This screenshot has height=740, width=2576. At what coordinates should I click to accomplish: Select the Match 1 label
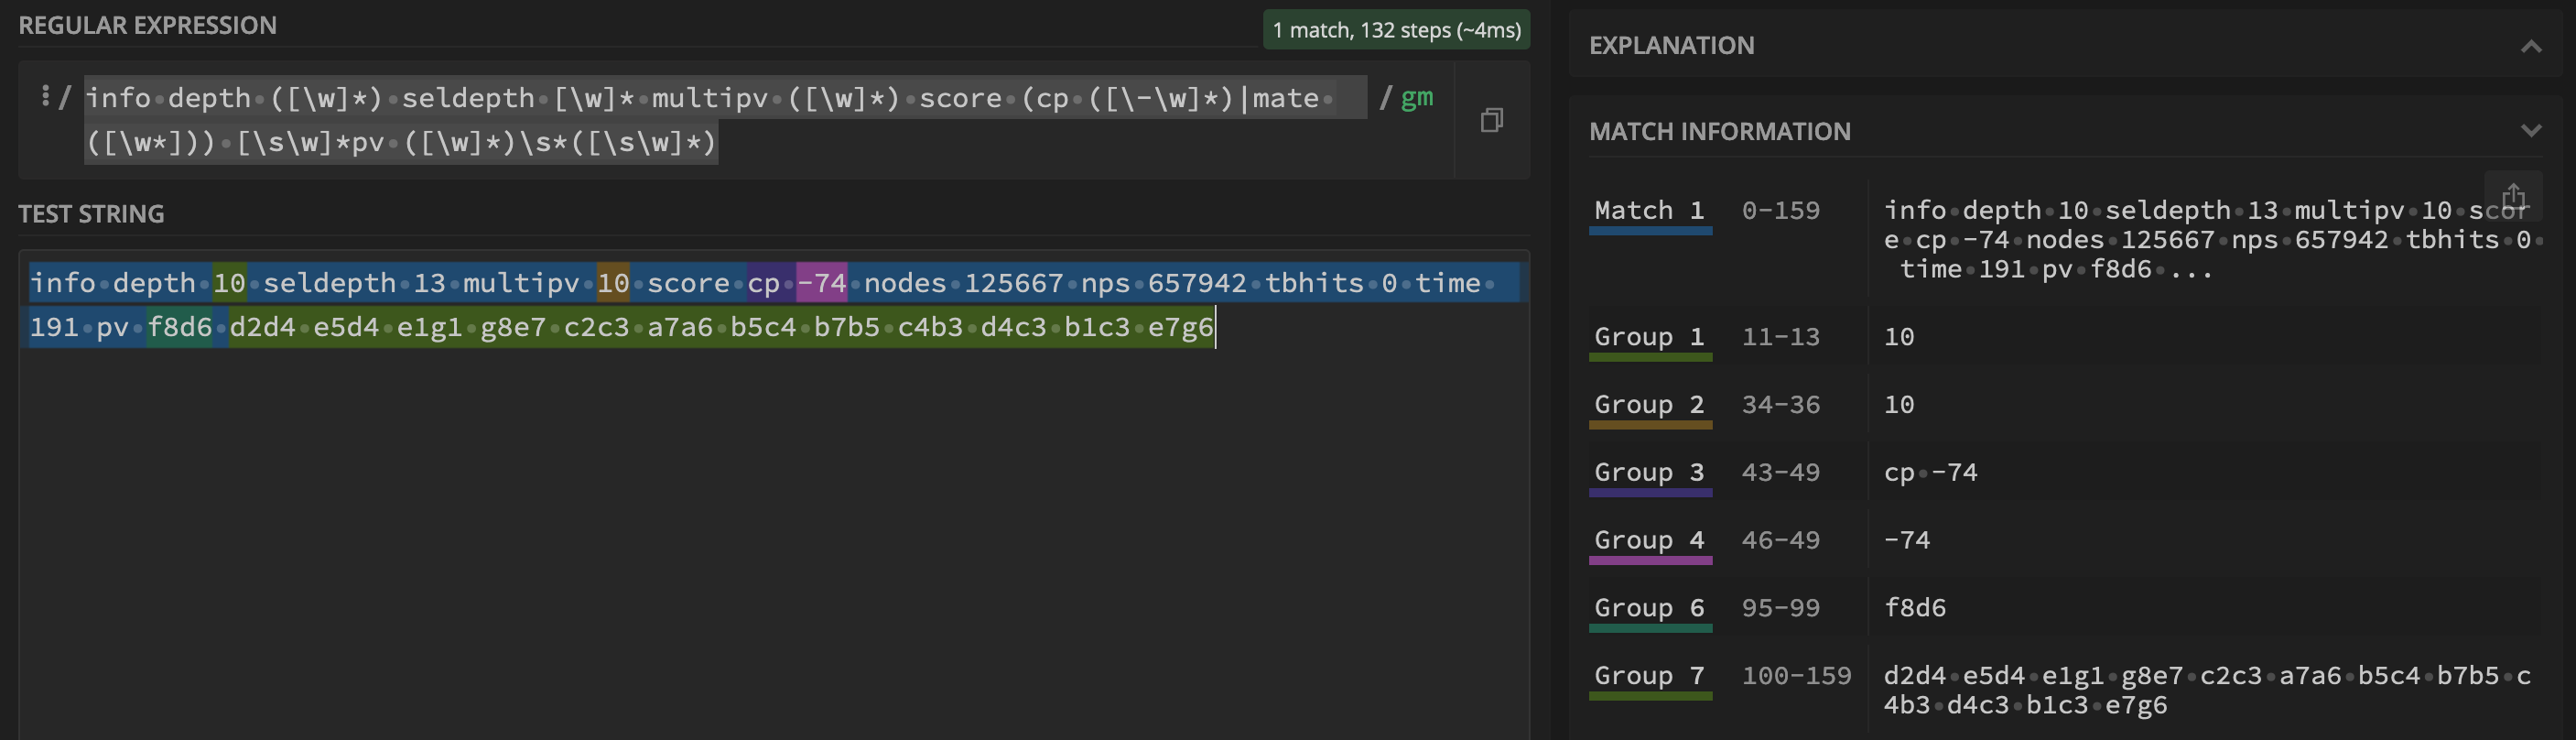[x=1649, y=211]
